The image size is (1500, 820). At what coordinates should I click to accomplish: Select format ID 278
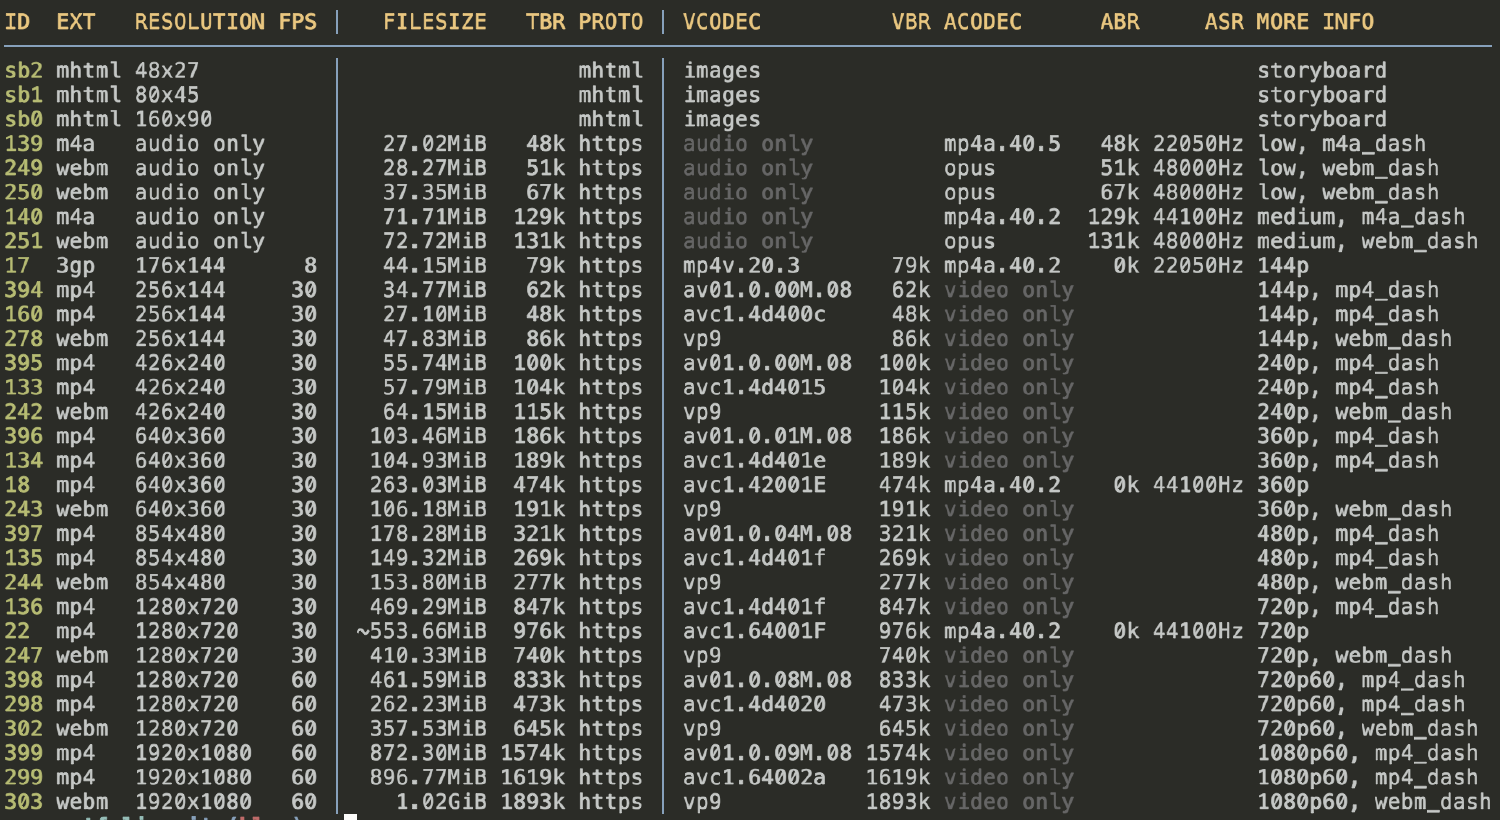pos(24,339)
